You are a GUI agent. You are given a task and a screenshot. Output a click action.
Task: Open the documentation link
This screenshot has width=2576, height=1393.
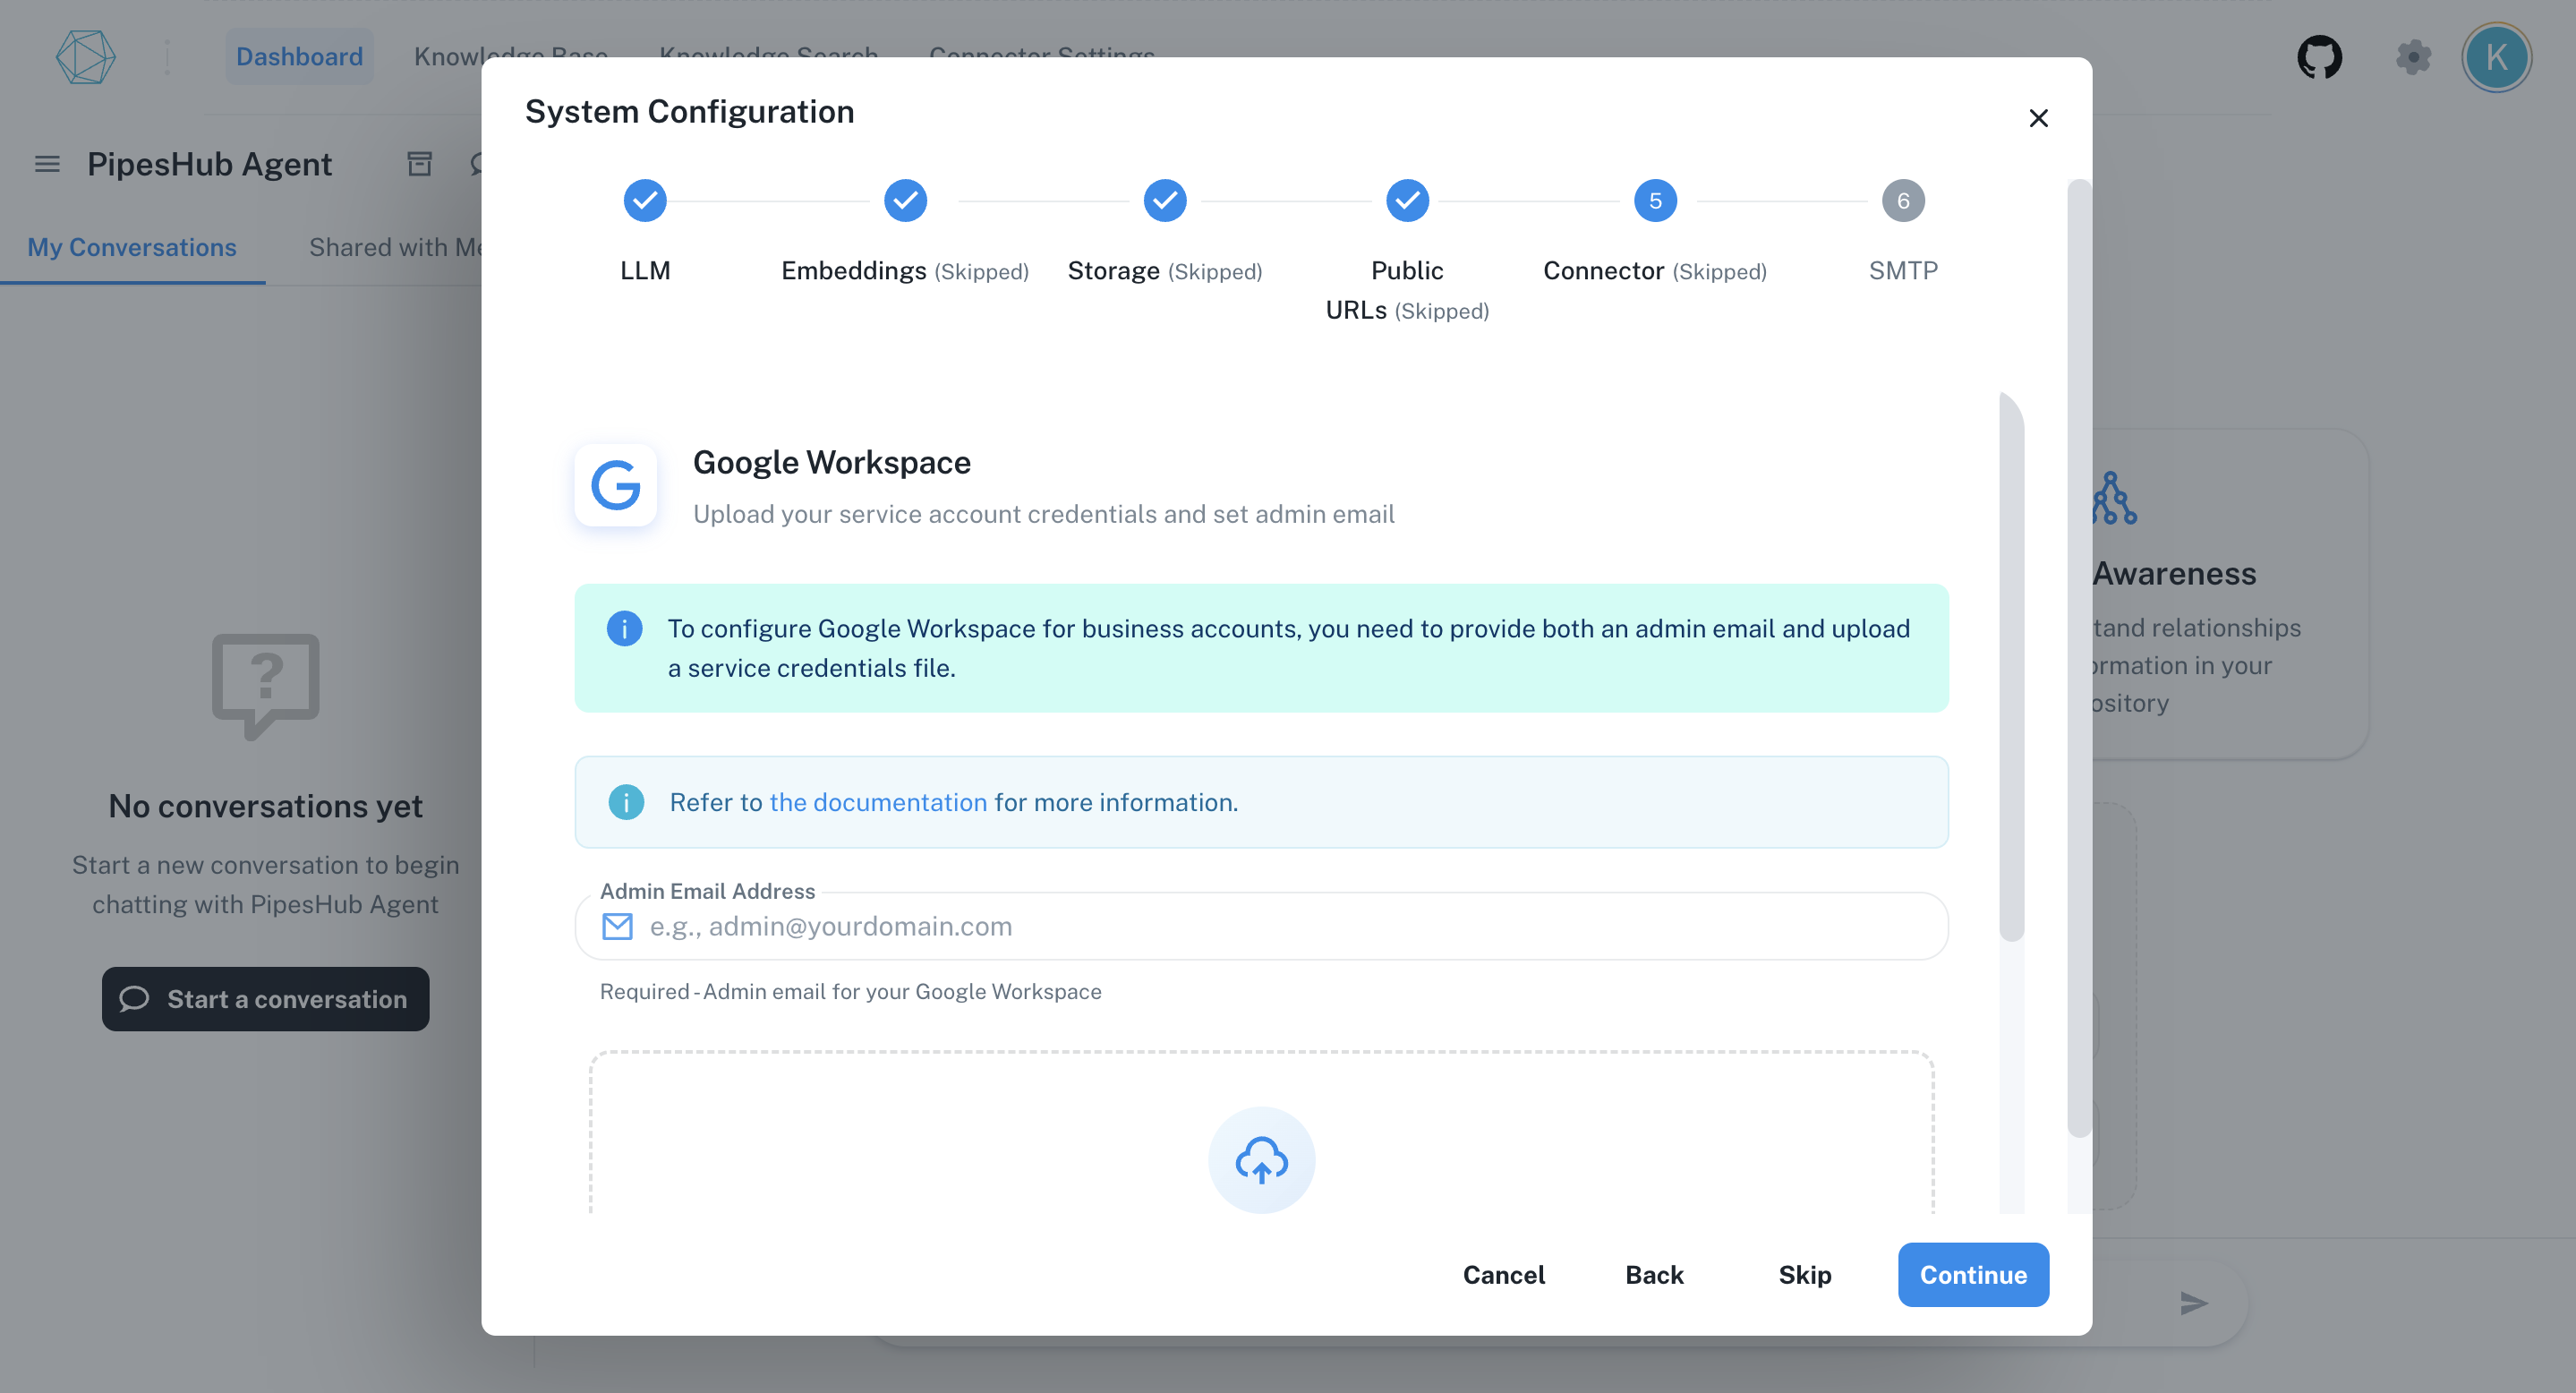pos(879,802)
